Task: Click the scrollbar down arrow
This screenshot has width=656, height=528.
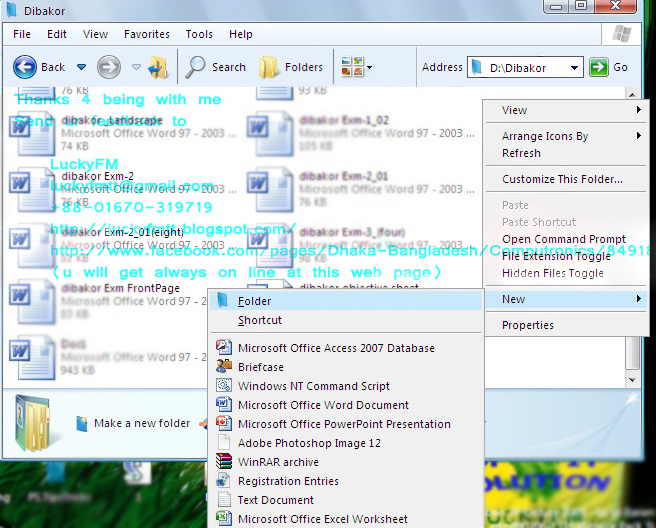Action: [x=632, y=379]
